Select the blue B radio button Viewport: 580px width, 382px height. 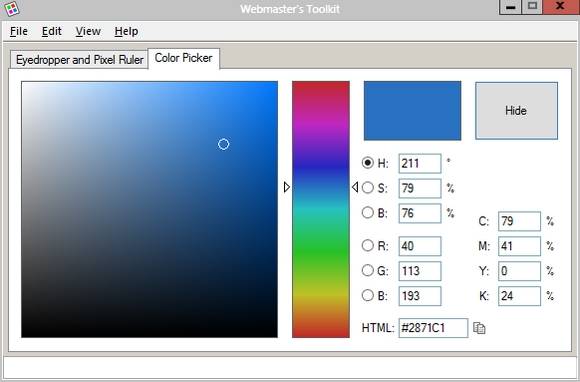coord(367,295)
